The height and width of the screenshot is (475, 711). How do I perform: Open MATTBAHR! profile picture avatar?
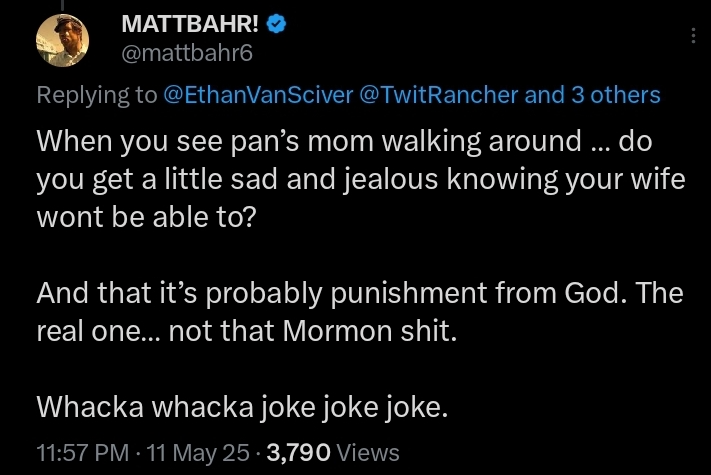tap(63, 41)
